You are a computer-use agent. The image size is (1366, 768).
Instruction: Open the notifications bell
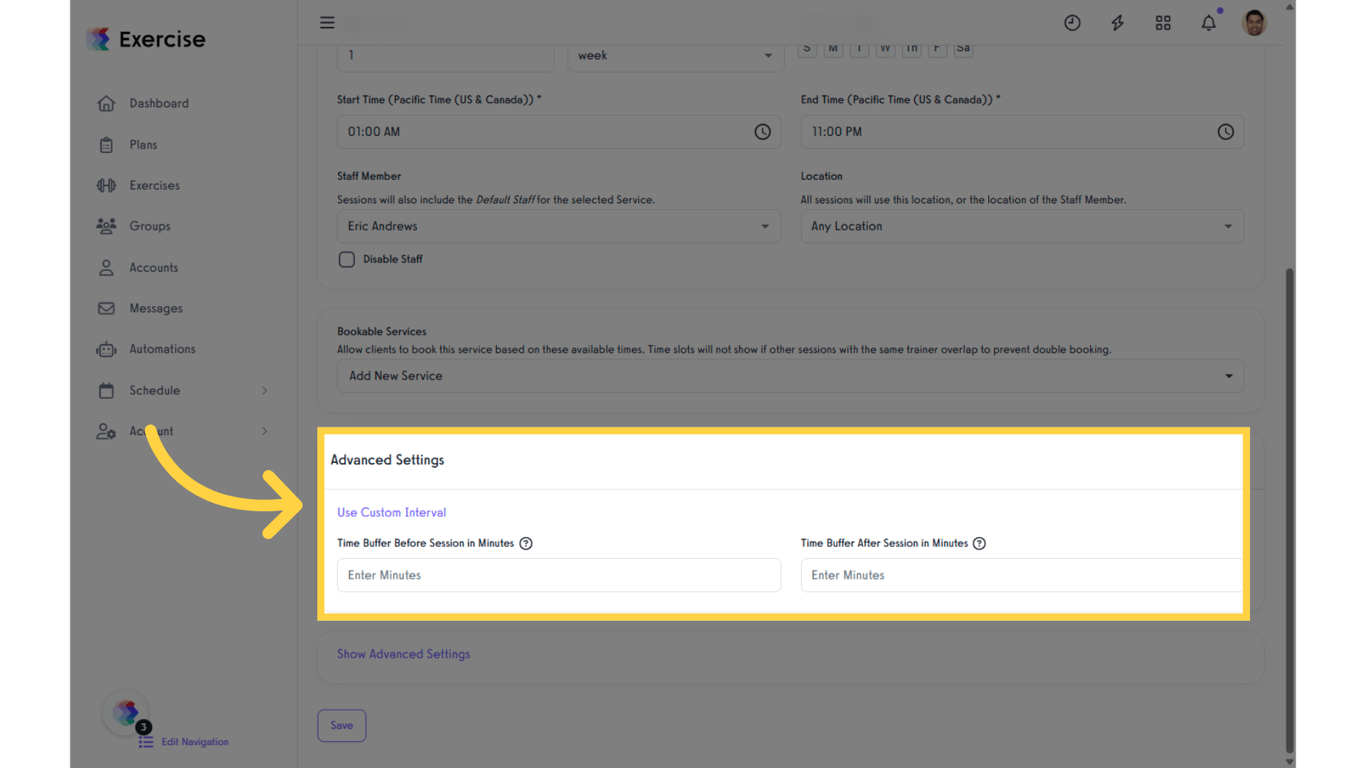pos(1208,22)
